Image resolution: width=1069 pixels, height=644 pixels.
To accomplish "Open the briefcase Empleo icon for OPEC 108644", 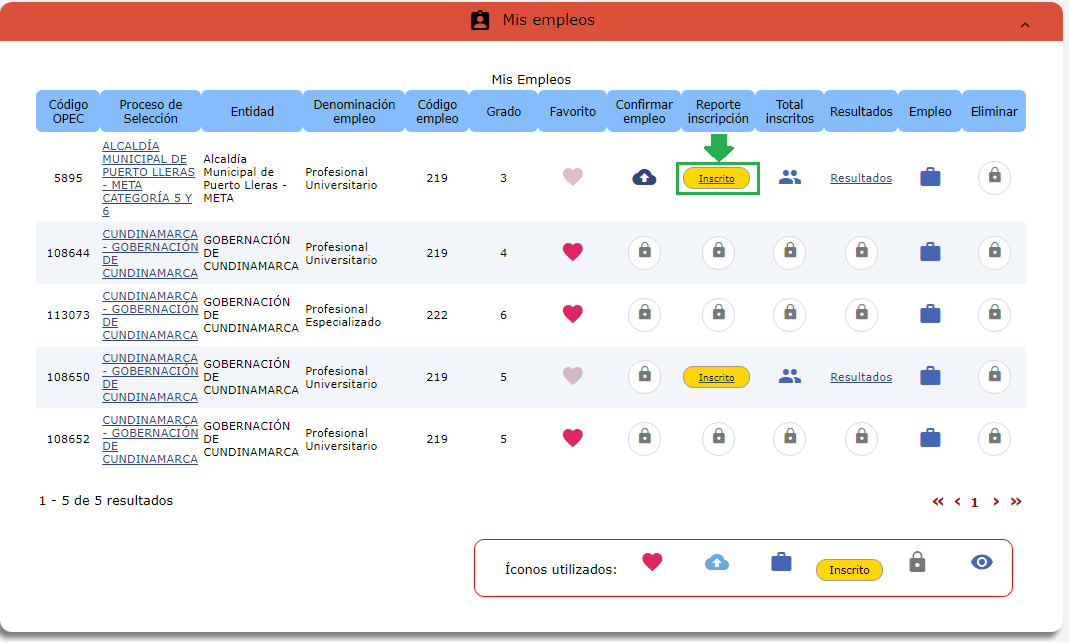I will point(930,253).
